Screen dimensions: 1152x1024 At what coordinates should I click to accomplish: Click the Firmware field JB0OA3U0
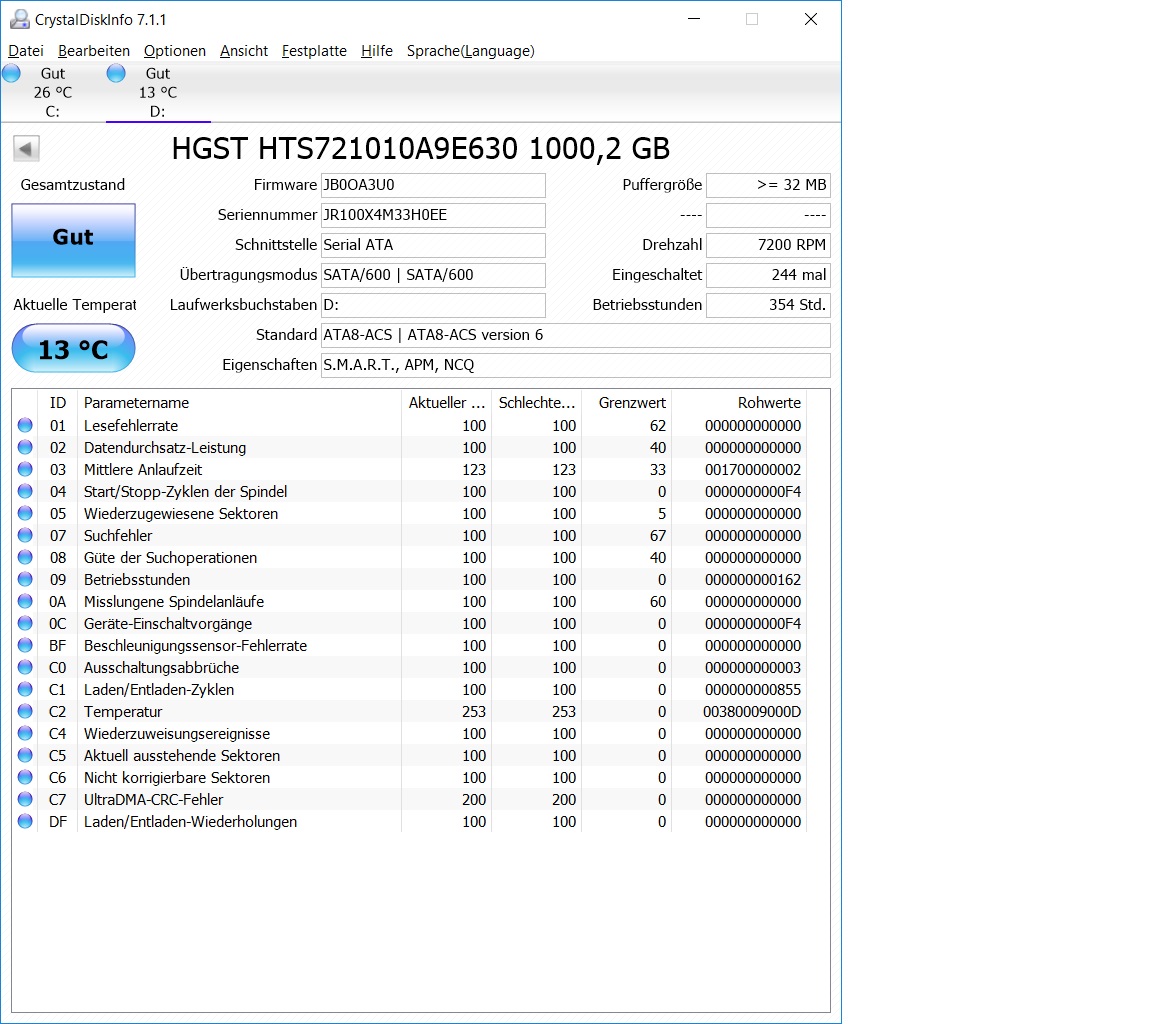click(x=433, y=185)
